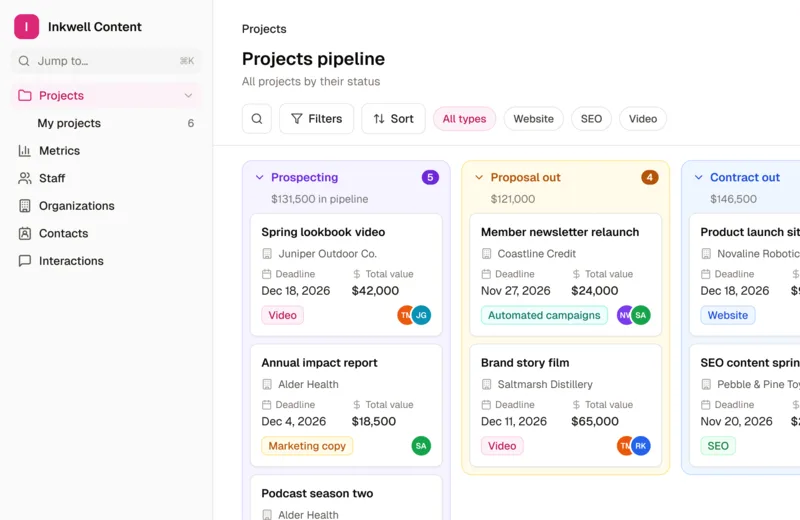800x520 pixels.
Task: Open the Annual impact report card
Action: [x=346, y=405]
